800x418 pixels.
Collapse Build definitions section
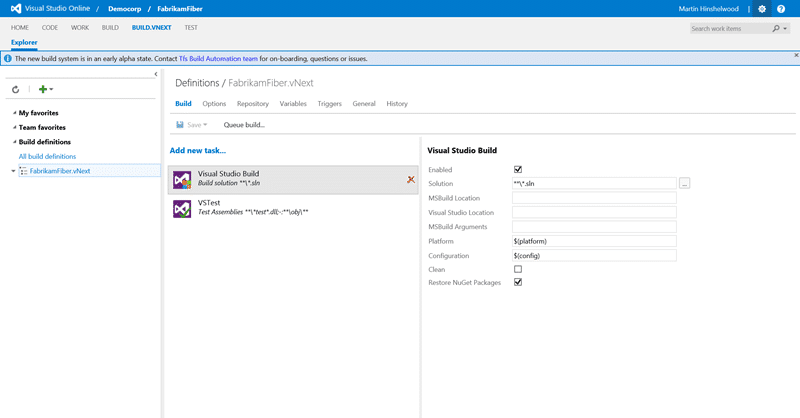pos(14,142)
